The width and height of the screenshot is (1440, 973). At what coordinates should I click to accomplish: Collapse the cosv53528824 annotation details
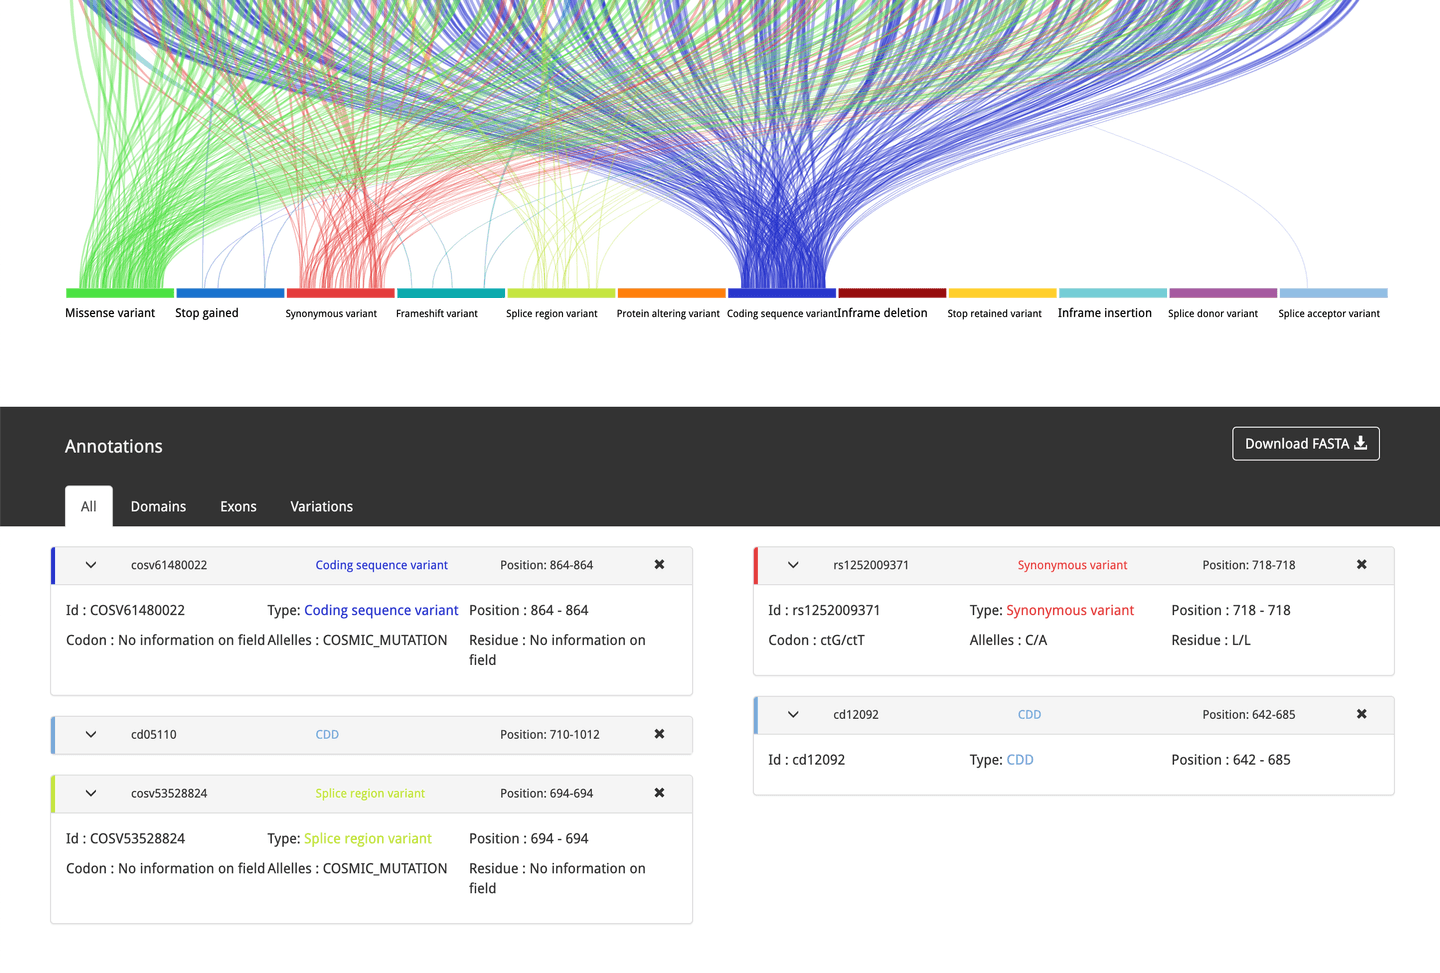[x=91, y=793]
